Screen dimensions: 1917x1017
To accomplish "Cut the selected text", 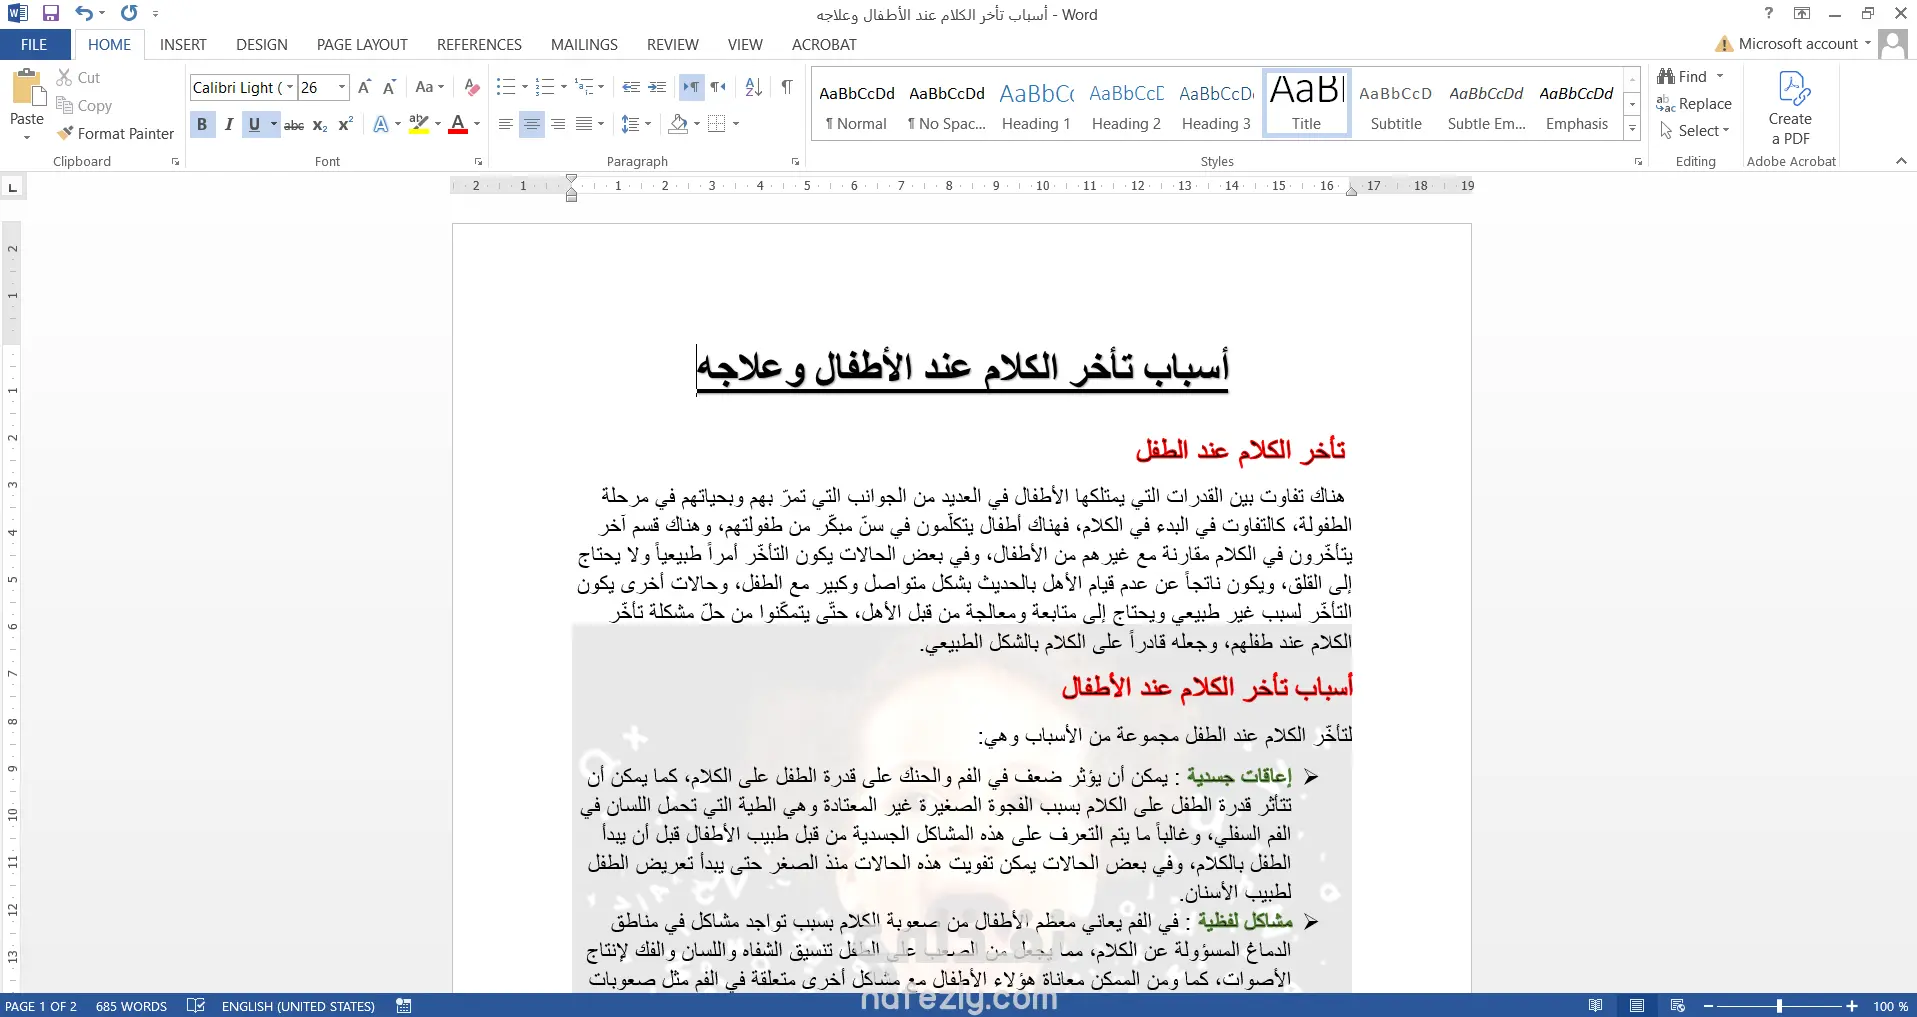I will click(x=78, y=78).
